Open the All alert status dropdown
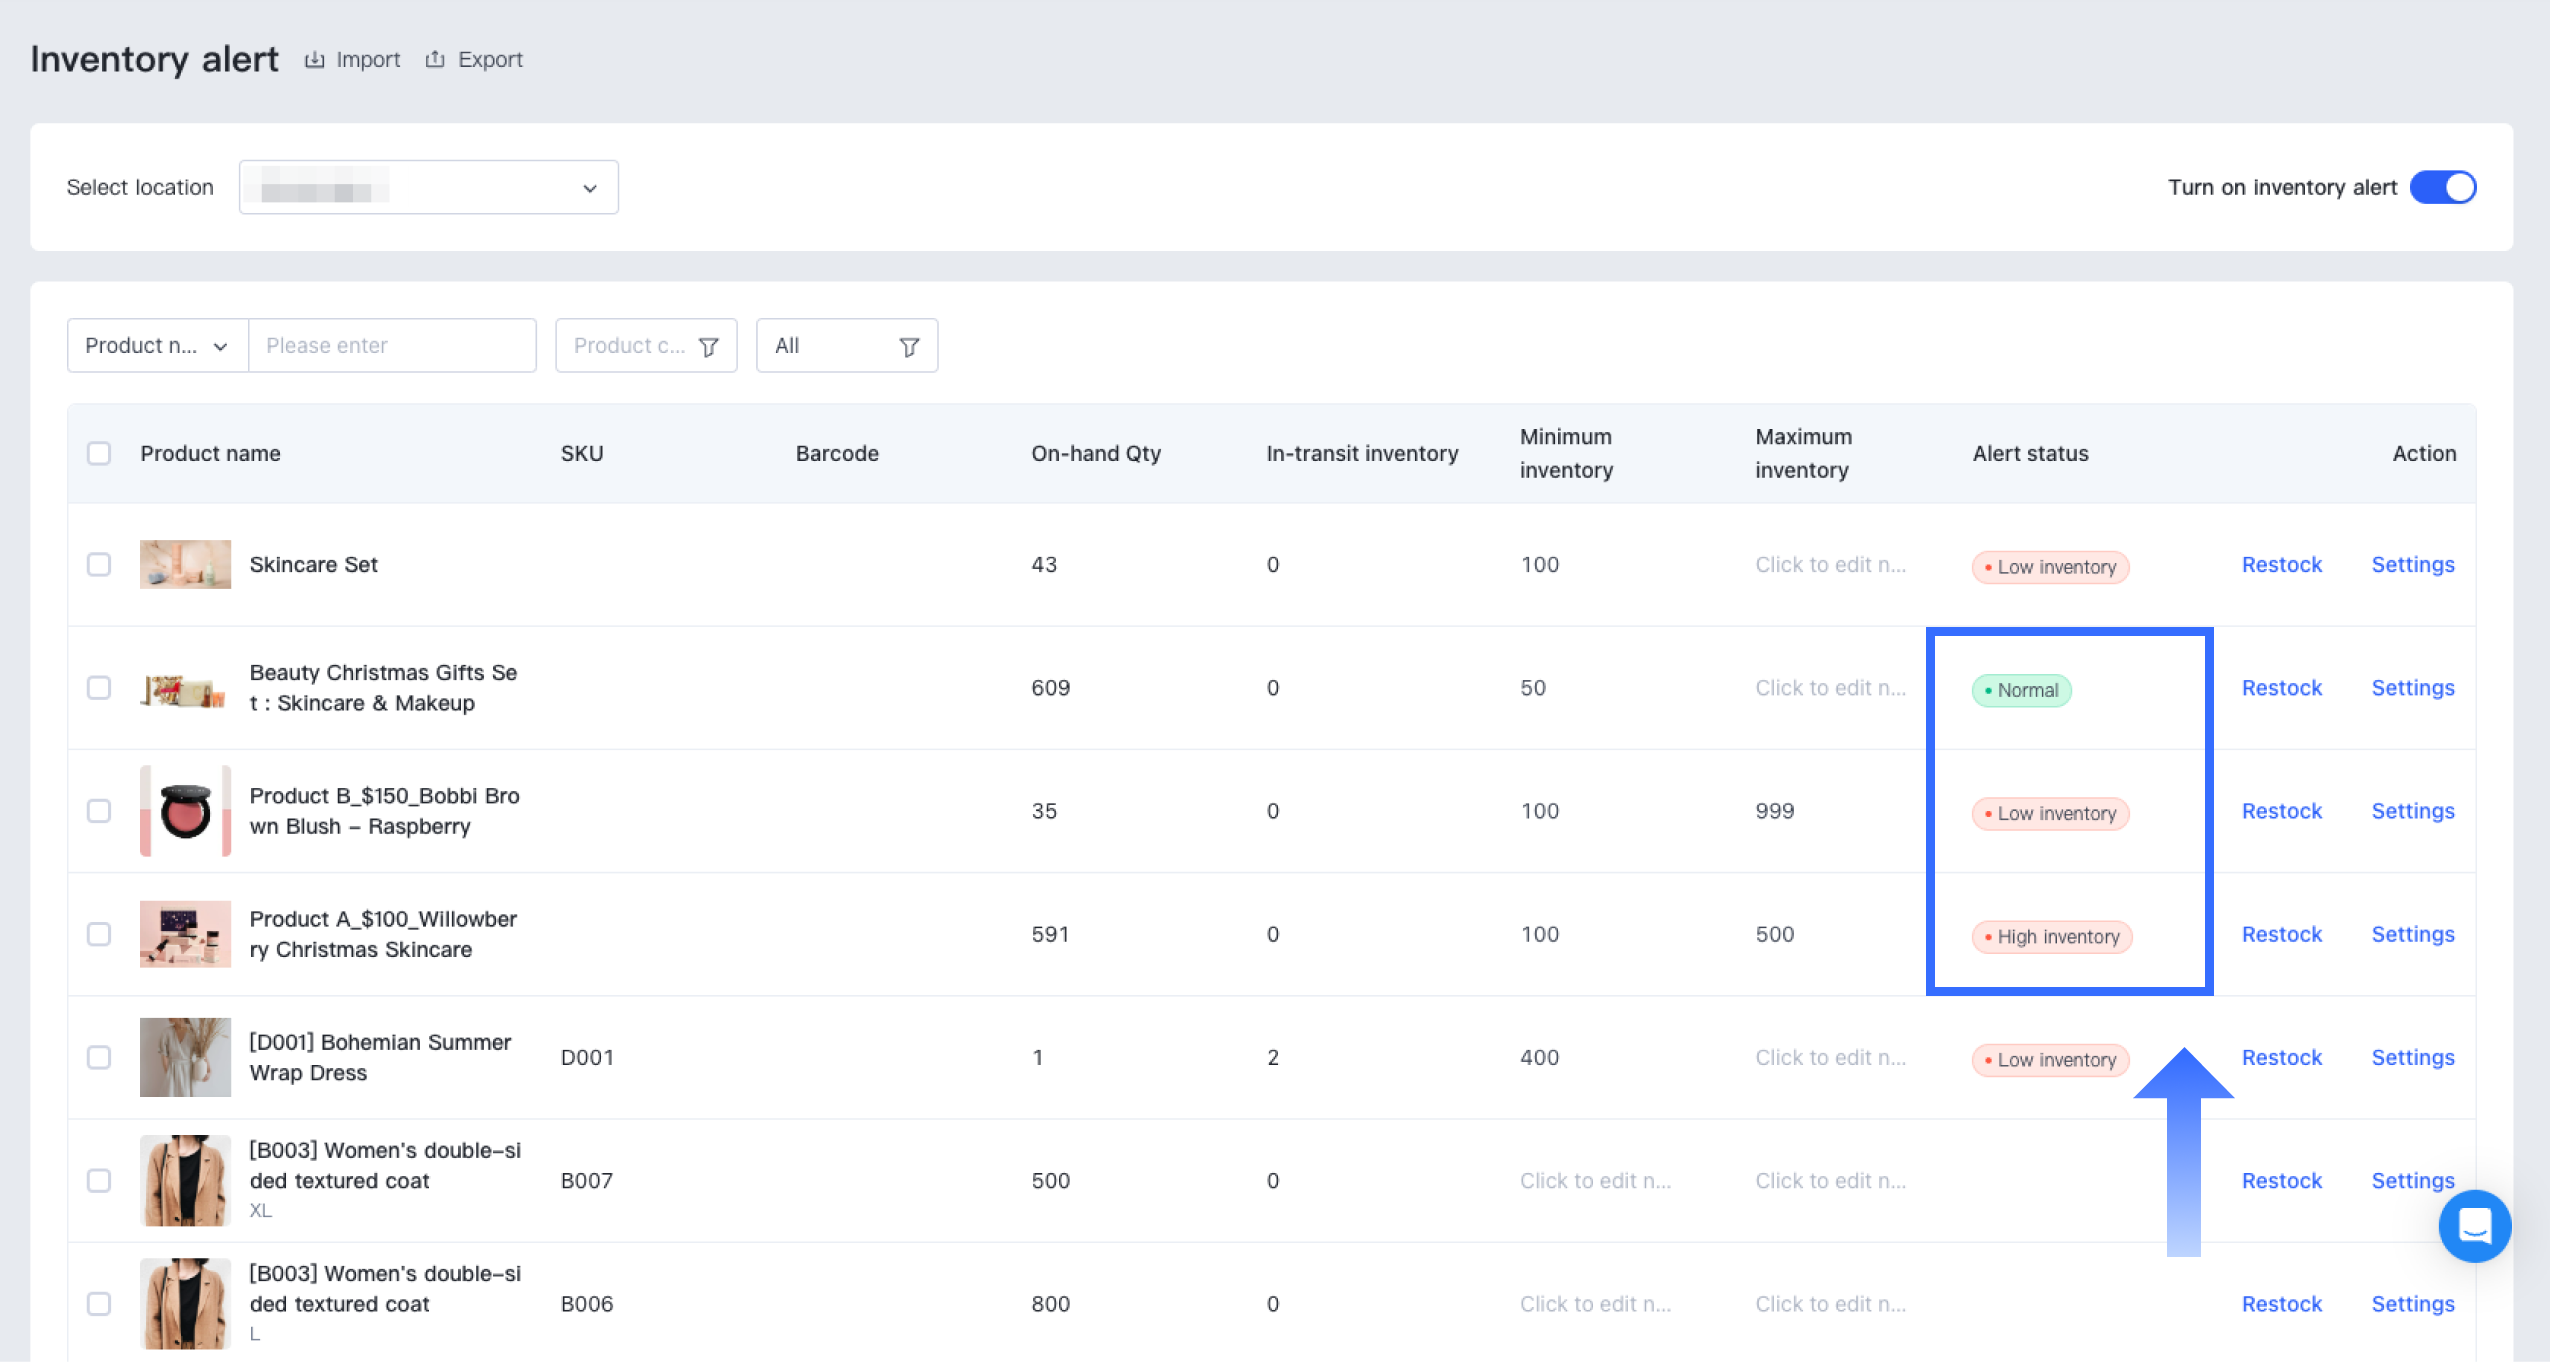Screen dimensions: 2550x1362 (845, 346)
